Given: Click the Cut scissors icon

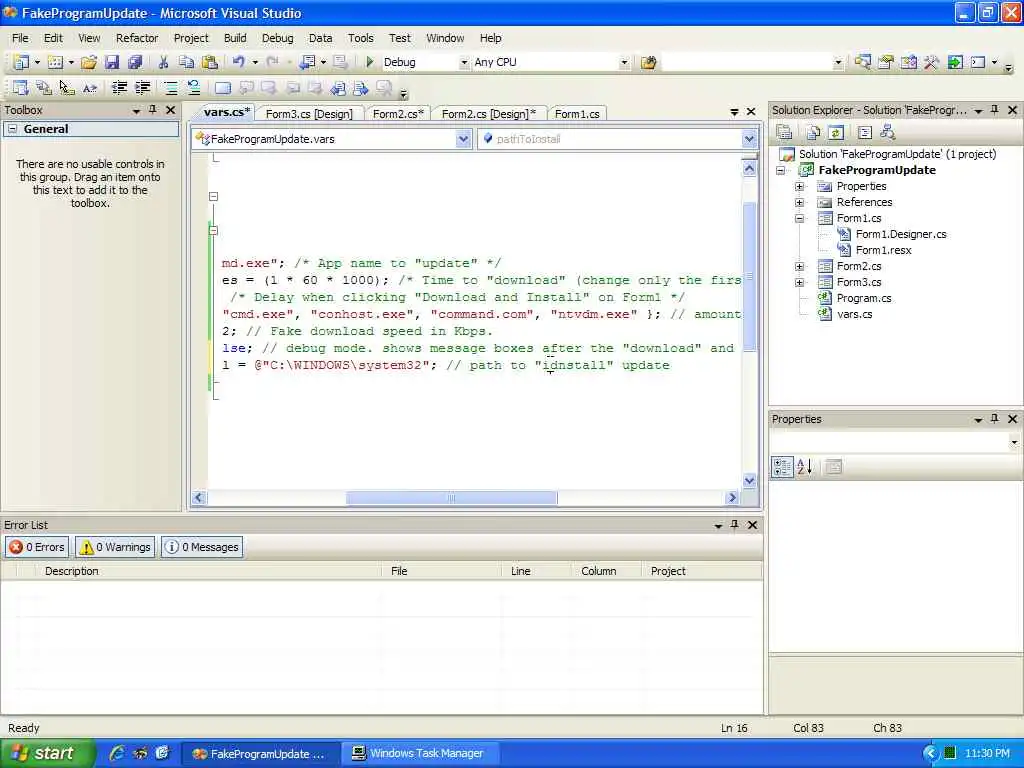Looking at the screenshot, I should click(x=163, y=62).
